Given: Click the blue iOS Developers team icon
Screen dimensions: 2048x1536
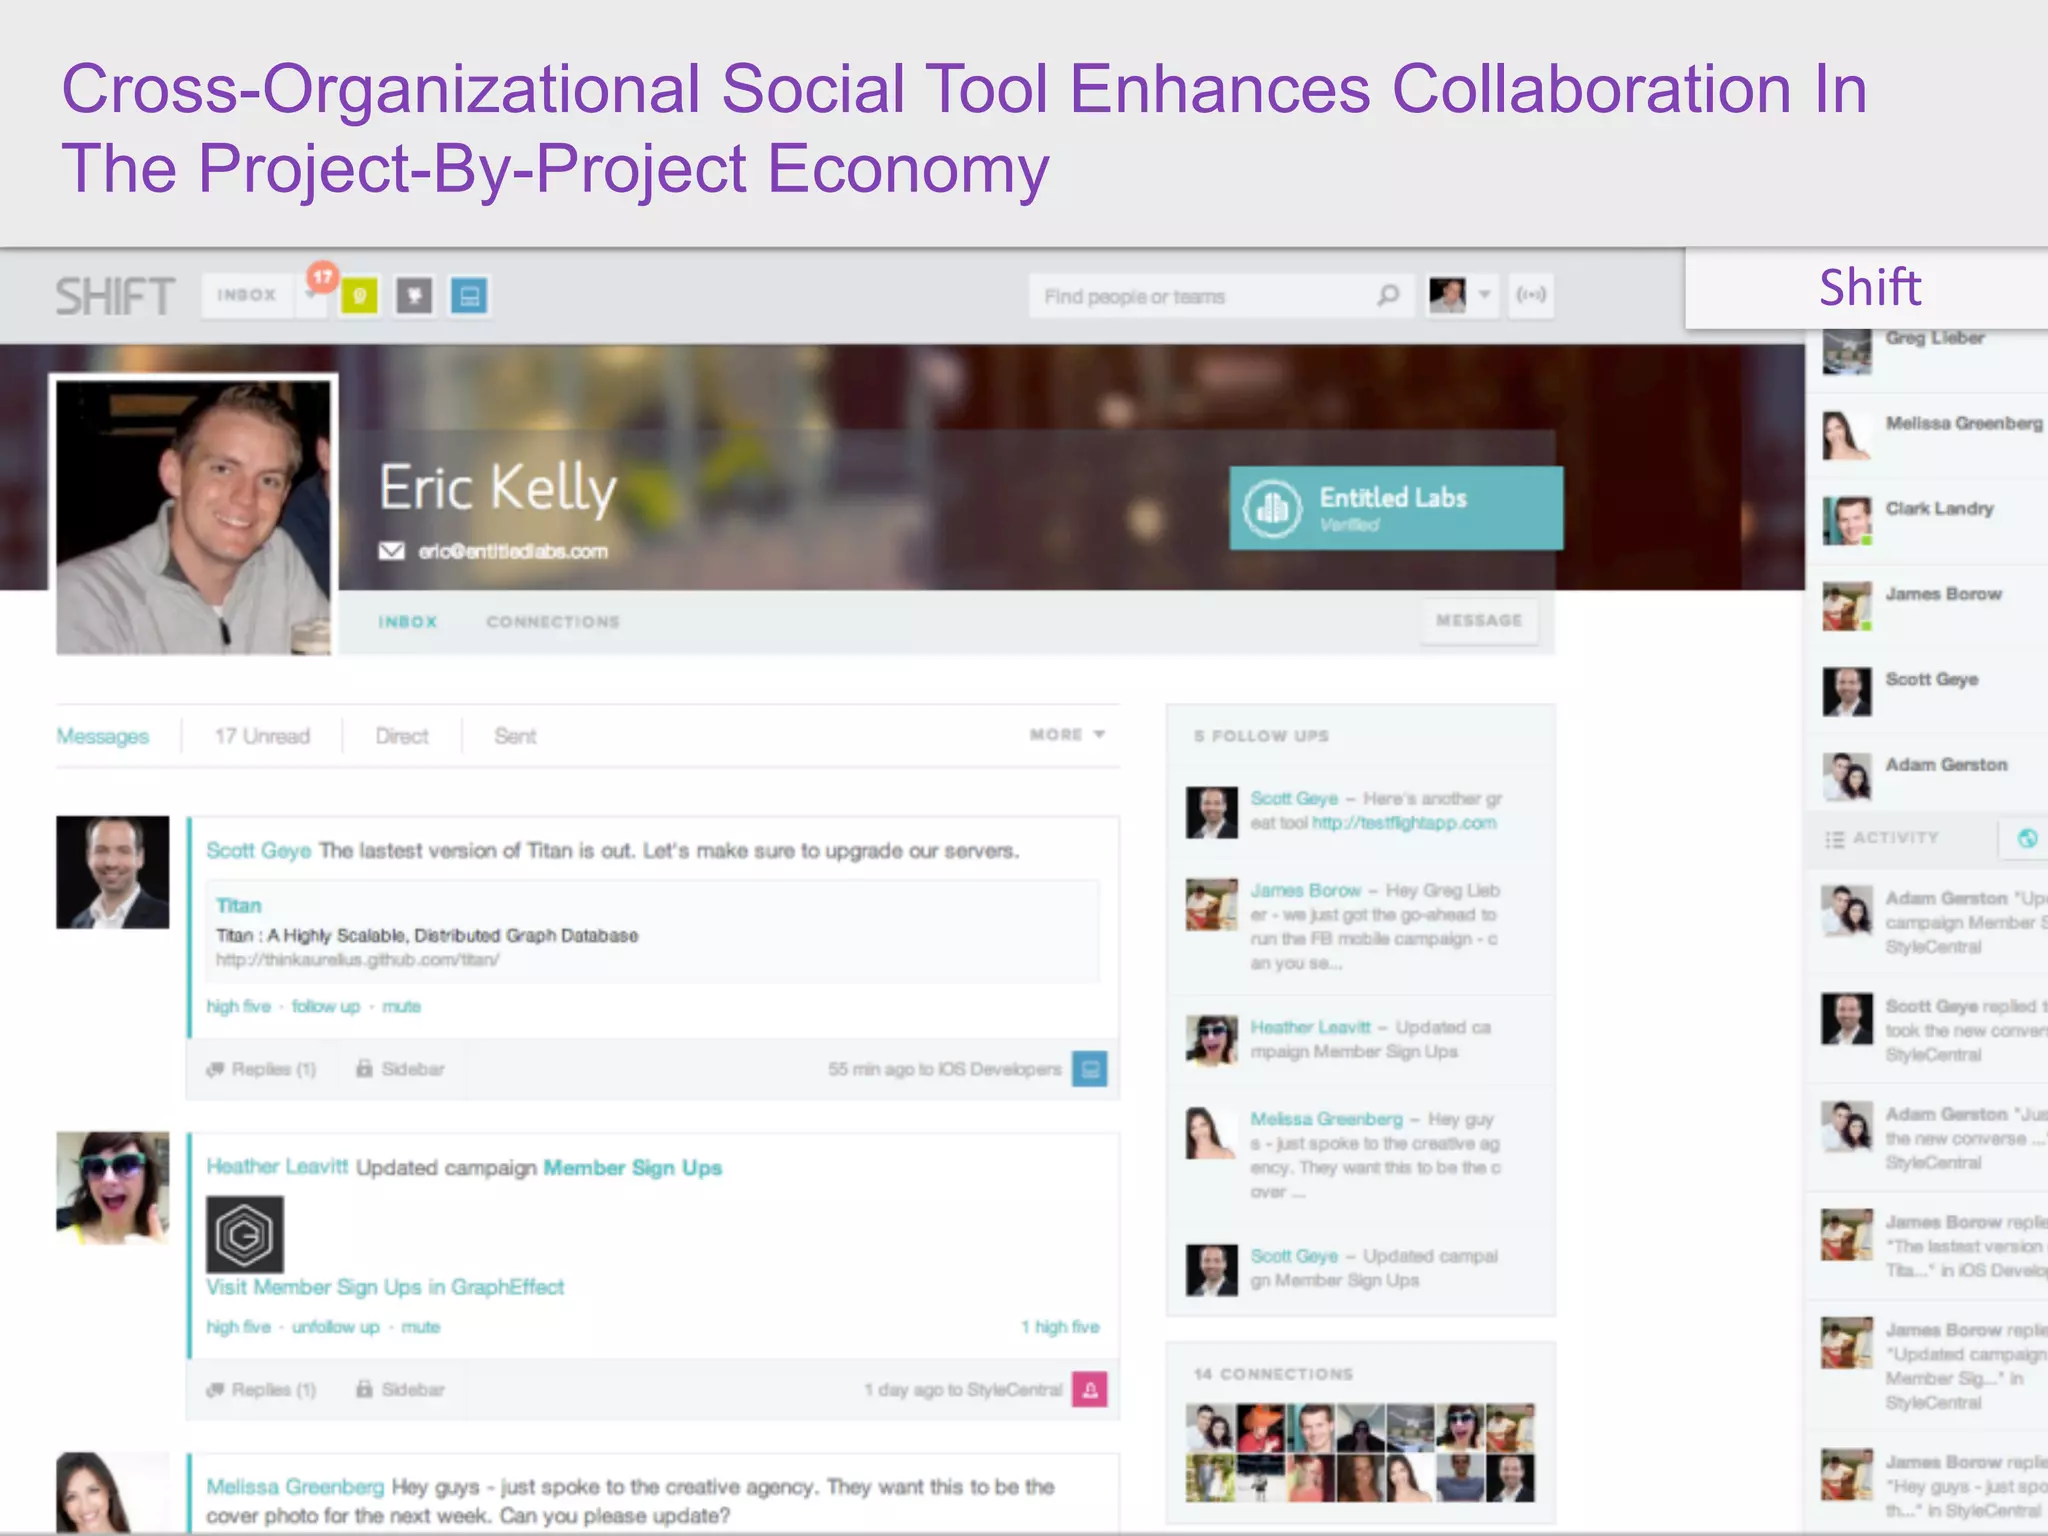Looking at the screenshot, I should coord(1090,1069).
